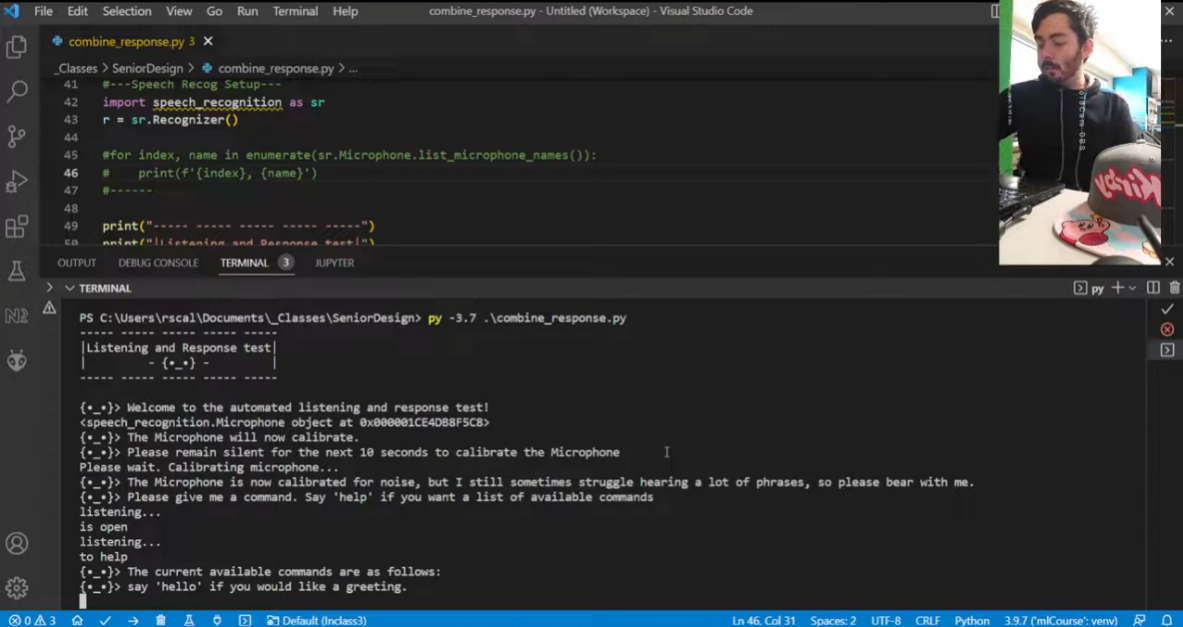The height and width of the screenshot is (627, 1183).
Task: Open the Explorer view in the activity bar
Action: pos(16,46)
